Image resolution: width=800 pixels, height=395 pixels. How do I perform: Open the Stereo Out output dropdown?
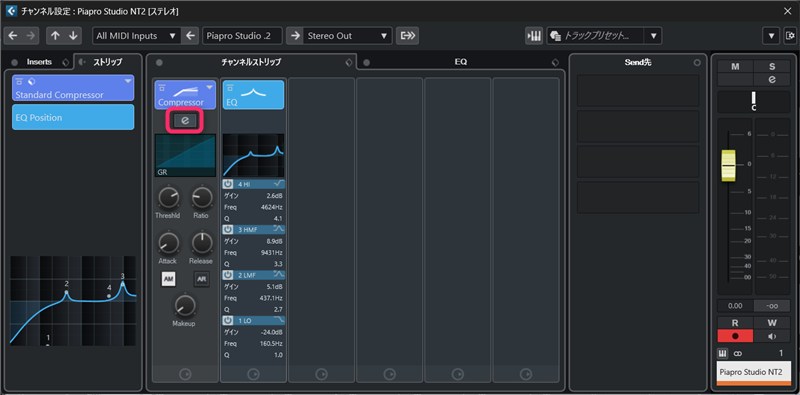point(348,36)
